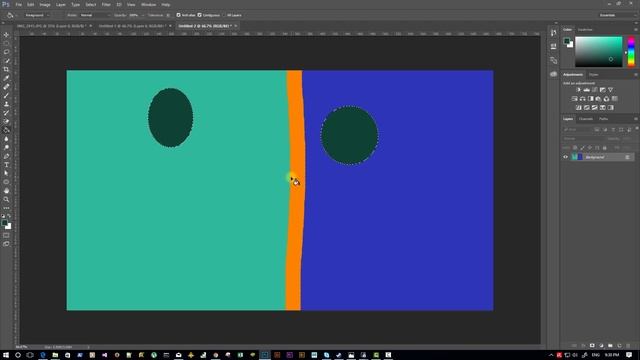Open the Layer menu
The width and height of the screenshot is (640, 360).
pyautogui.click(x=60, y=4)
